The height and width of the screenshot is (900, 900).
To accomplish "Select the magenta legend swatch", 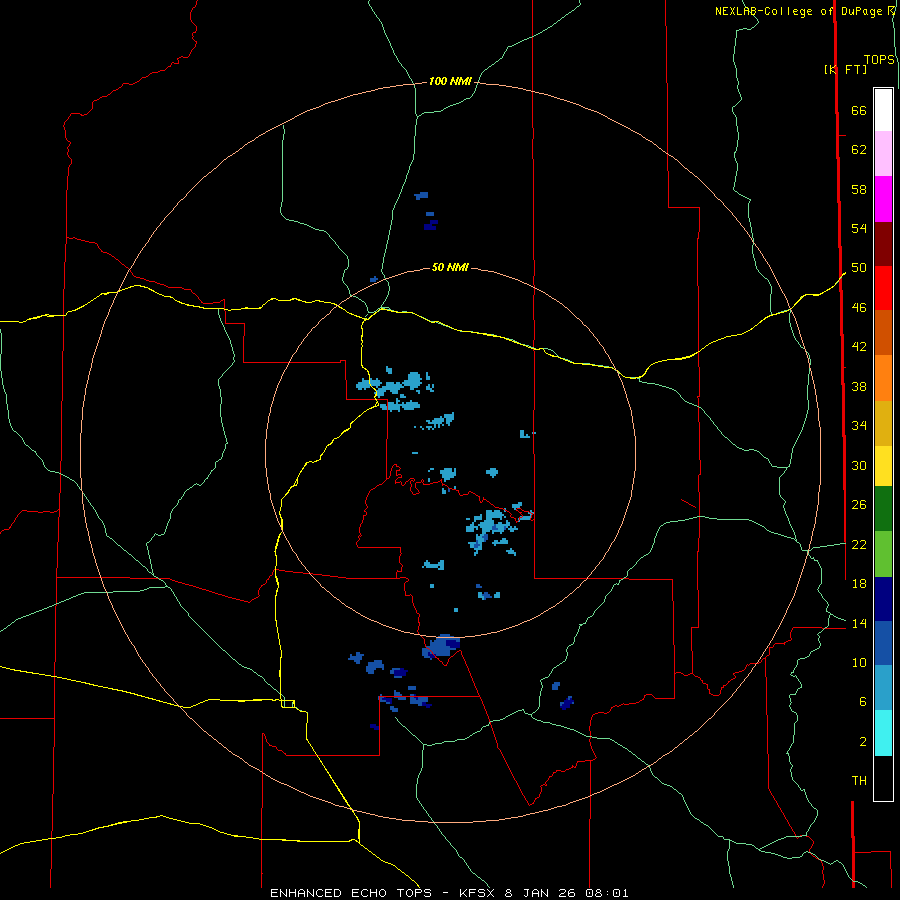I will click(883, 199).
